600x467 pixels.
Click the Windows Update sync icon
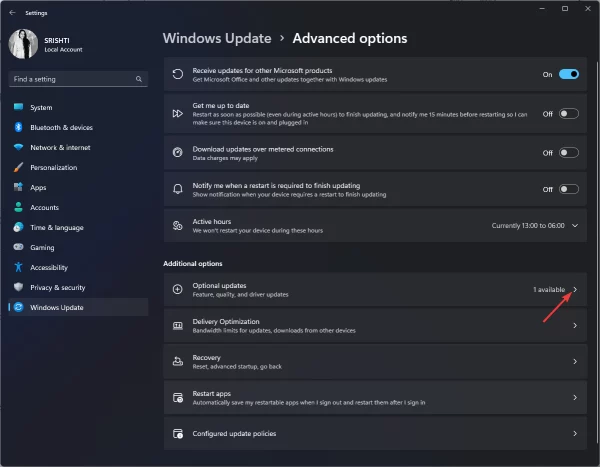pos(18,307)
